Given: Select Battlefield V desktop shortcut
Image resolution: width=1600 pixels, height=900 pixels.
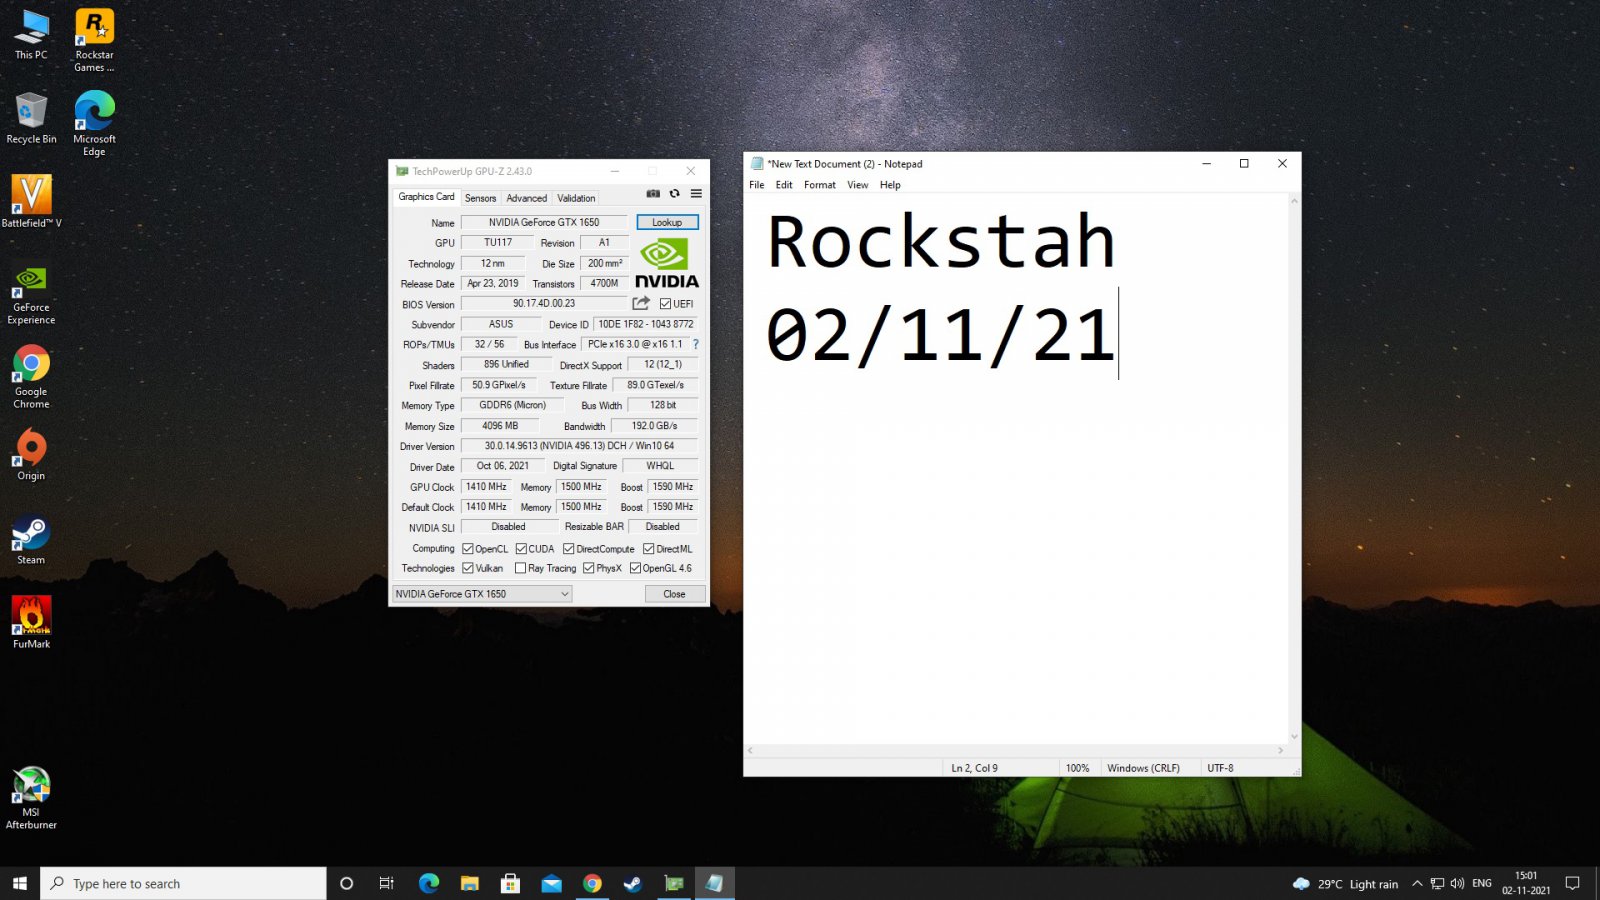Looking at the screenshot, I should (31, 201).
